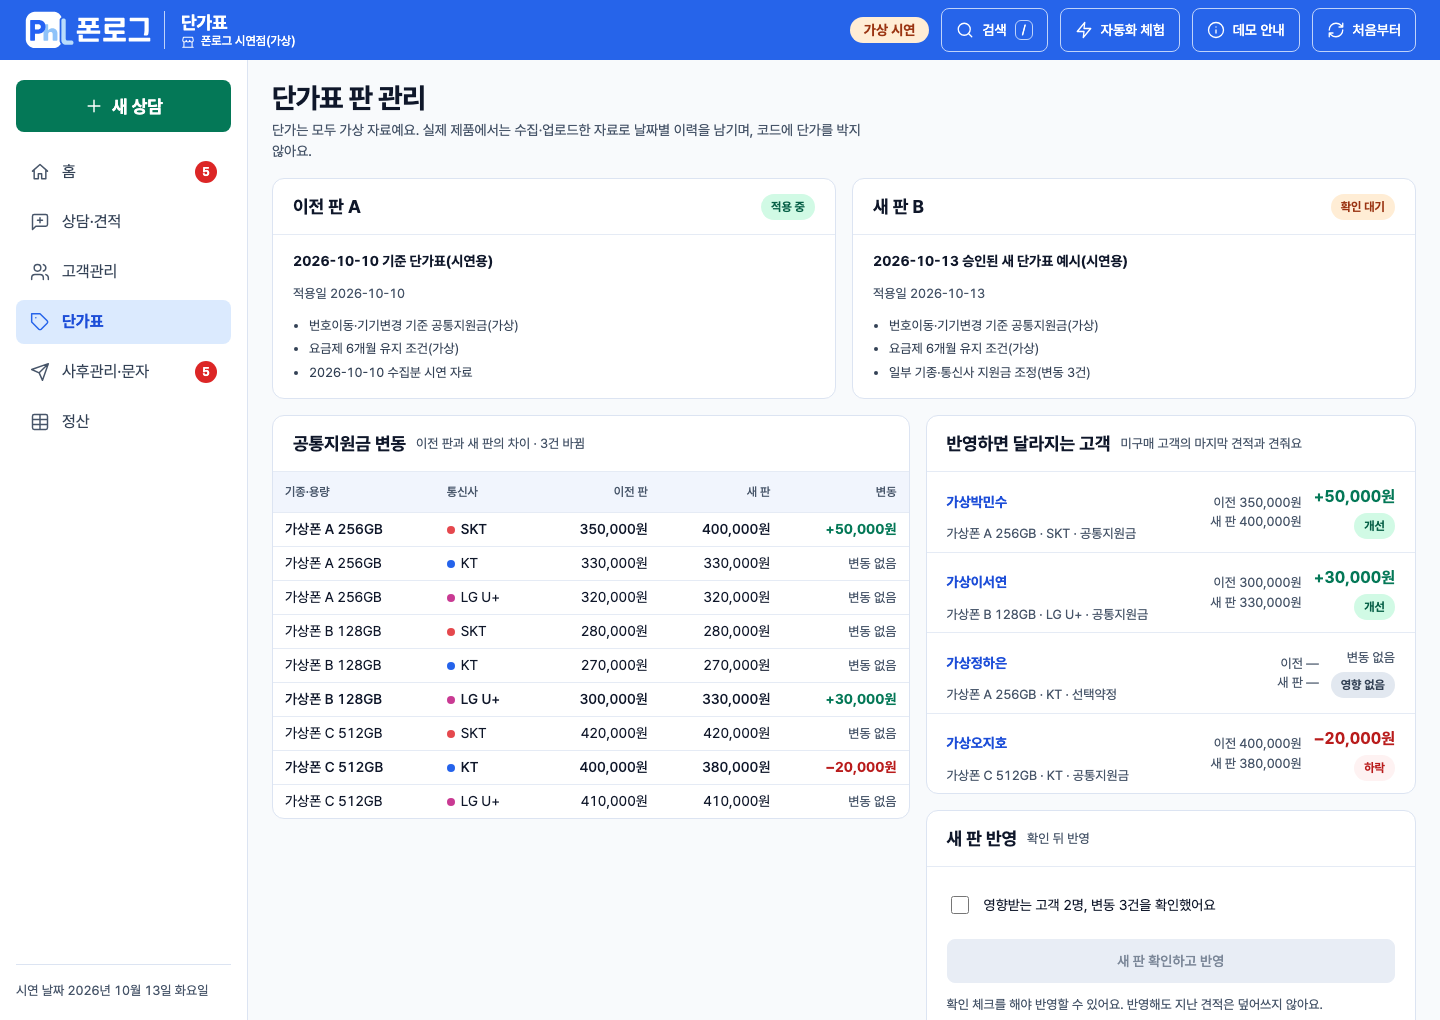The width and height of the screenshot is (1440, 1020).
Task: Click the 통신사 column header
Action: 462,492
